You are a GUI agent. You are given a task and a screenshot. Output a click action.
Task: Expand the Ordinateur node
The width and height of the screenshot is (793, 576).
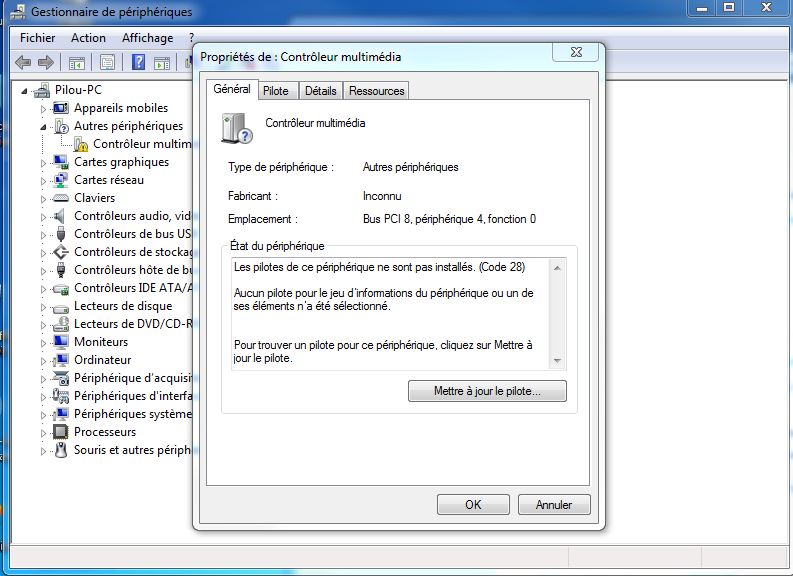point(43,361)
